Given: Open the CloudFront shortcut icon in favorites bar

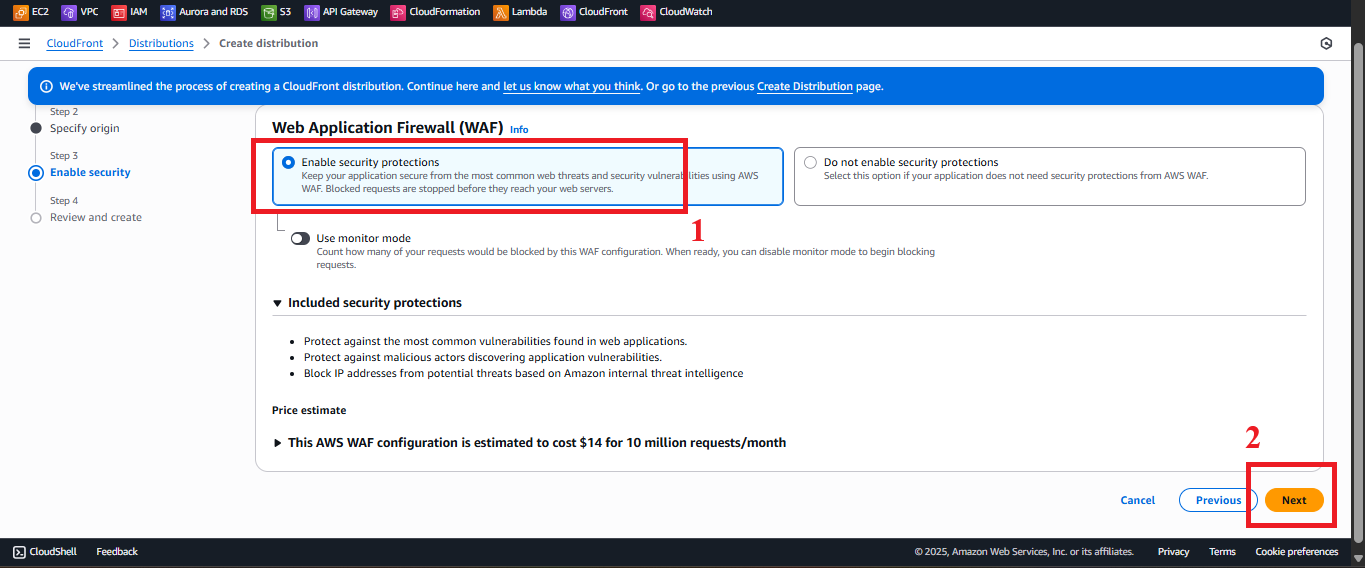Looking at the screenshot, I should point(567,12).
